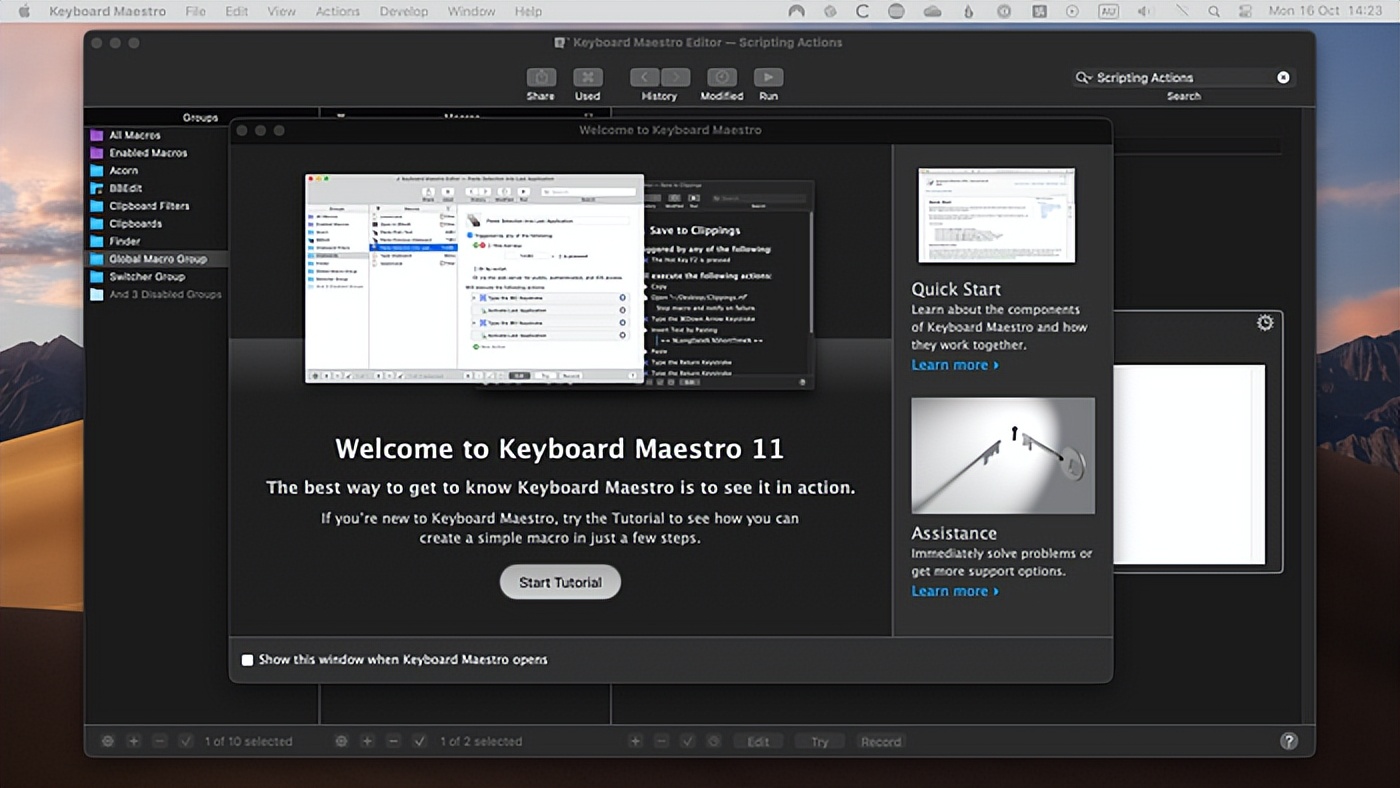This screenshot has width=1400, height=788.
Task: Open the File menu
Action: pos(195,12)
